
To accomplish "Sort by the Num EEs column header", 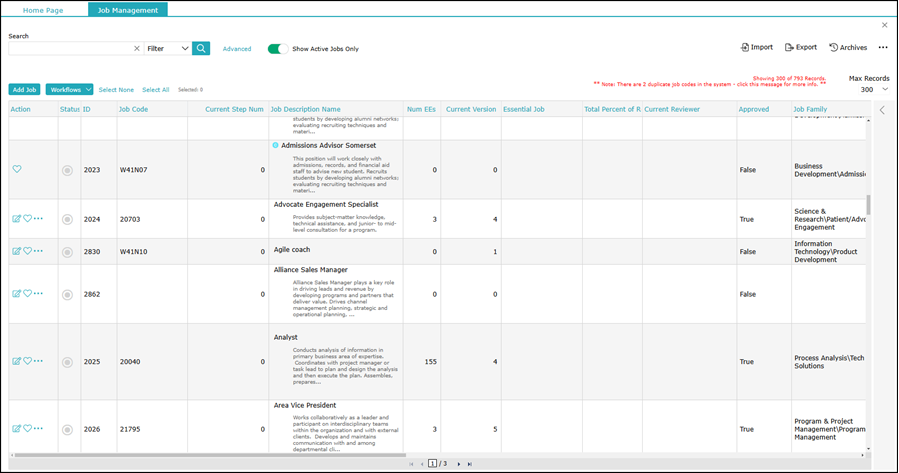I will [421, 109].
